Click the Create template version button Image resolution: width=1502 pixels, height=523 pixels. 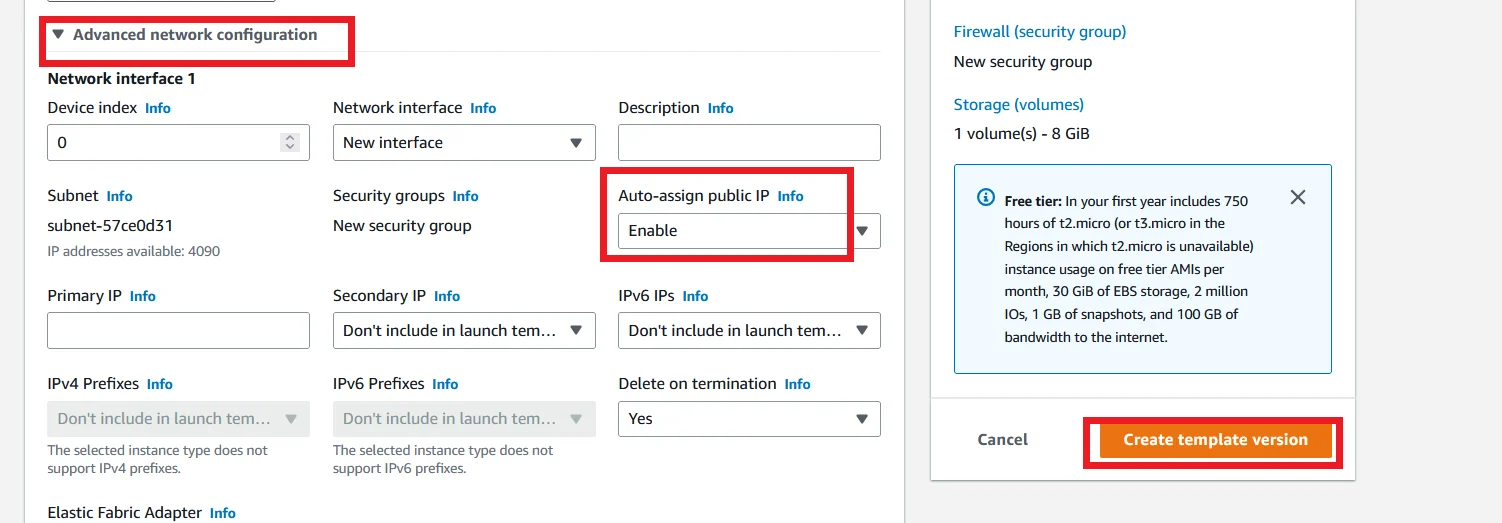tap(1215, 440)
